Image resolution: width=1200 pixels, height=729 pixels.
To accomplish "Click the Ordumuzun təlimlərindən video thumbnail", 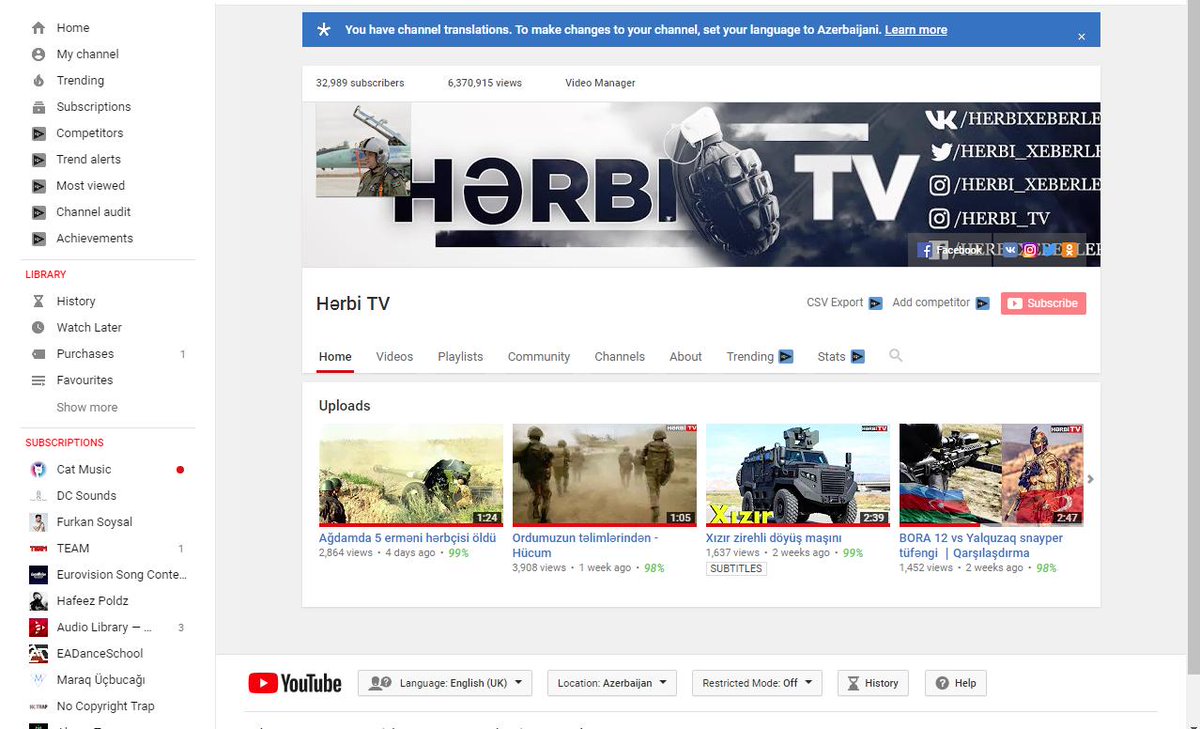I will click(x=604, y=475).
